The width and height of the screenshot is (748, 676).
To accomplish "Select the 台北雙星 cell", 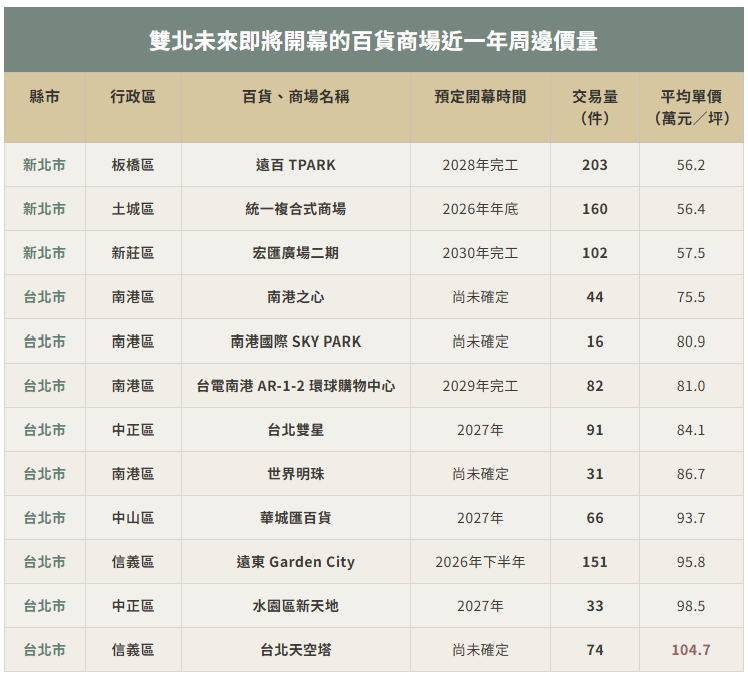I will tap(296, 430).
